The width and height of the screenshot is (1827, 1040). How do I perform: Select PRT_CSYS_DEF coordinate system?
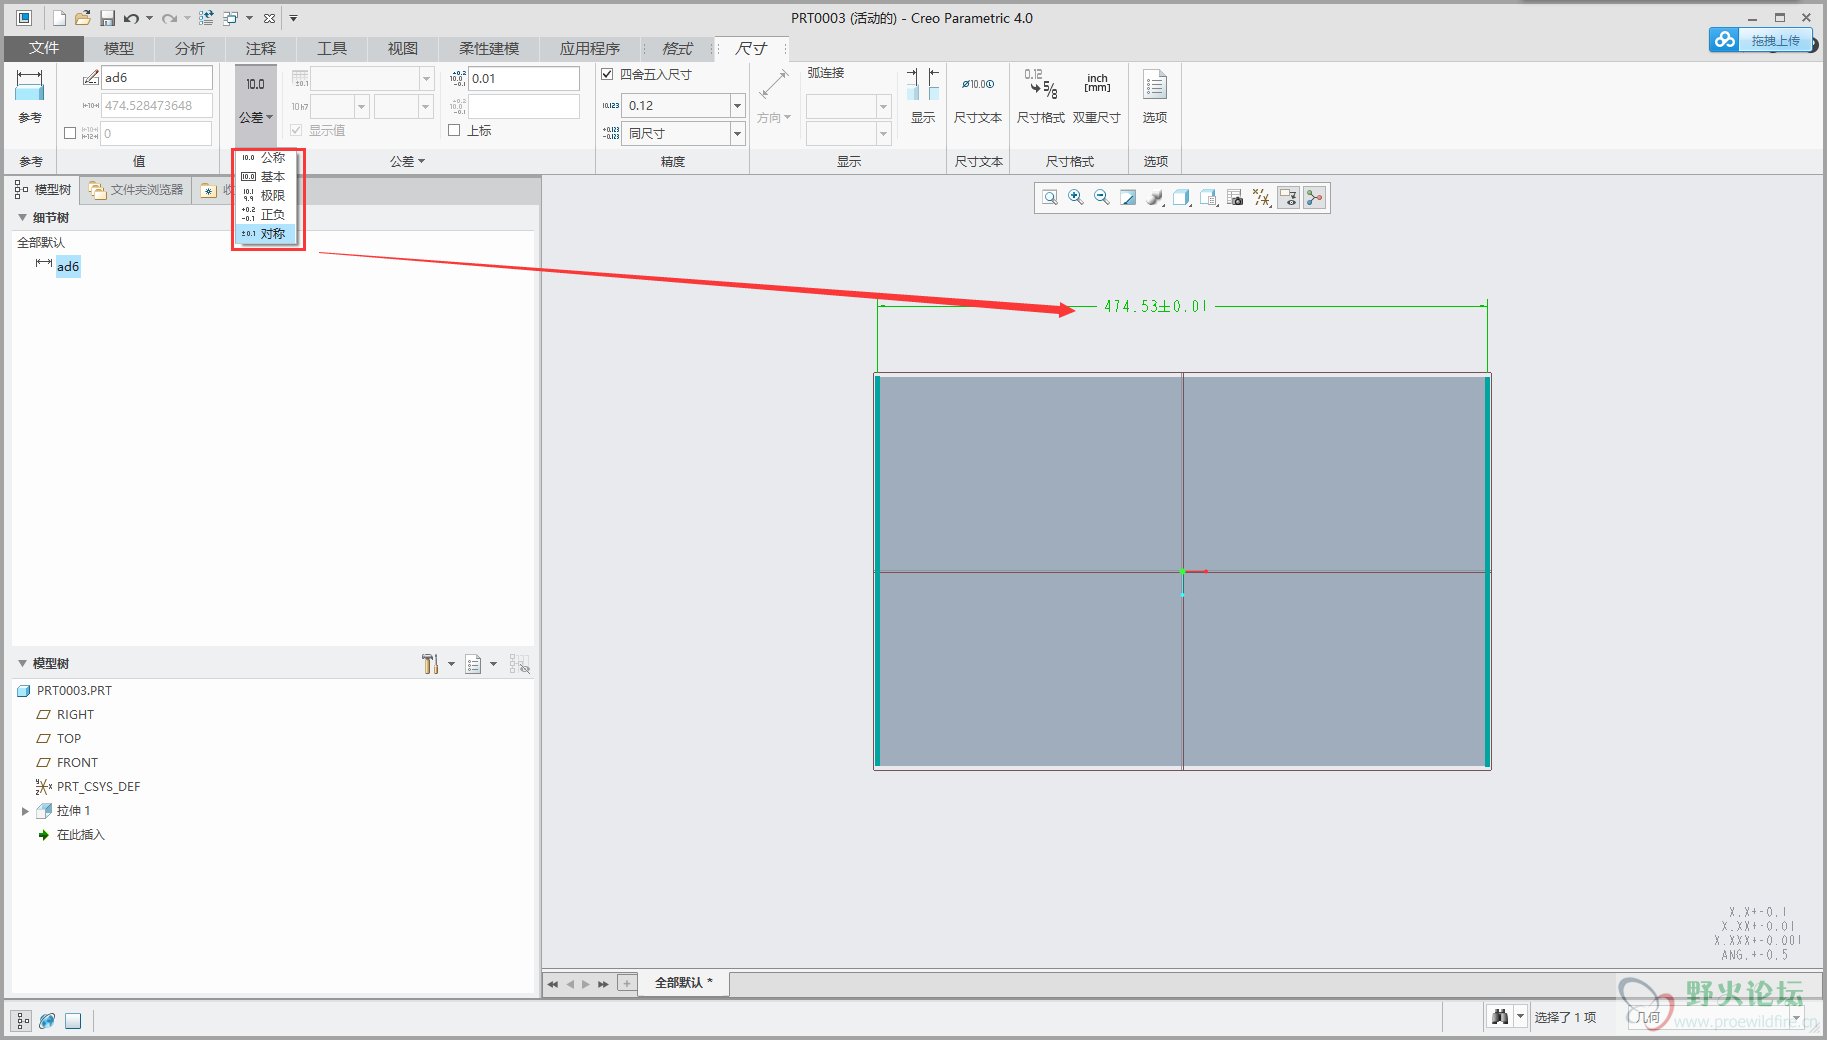[98, 787]
